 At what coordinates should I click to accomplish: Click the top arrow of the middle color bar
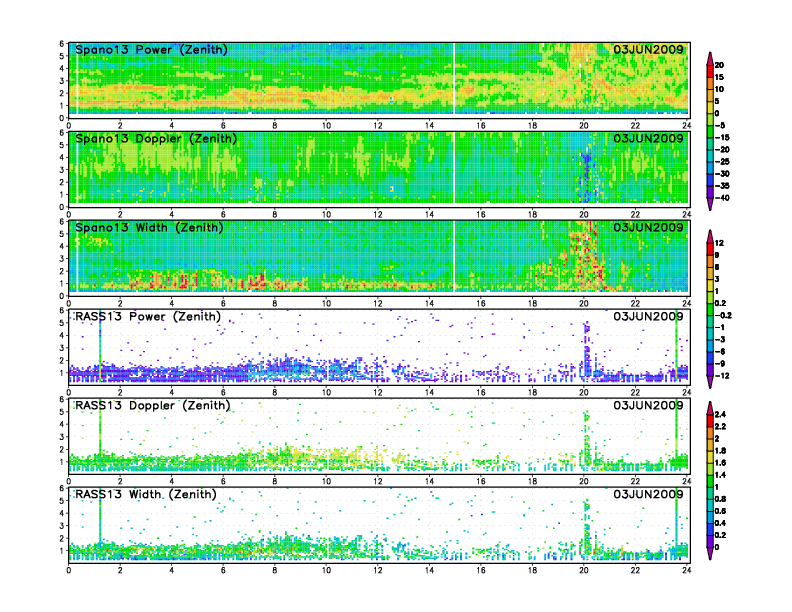point(710,236)
